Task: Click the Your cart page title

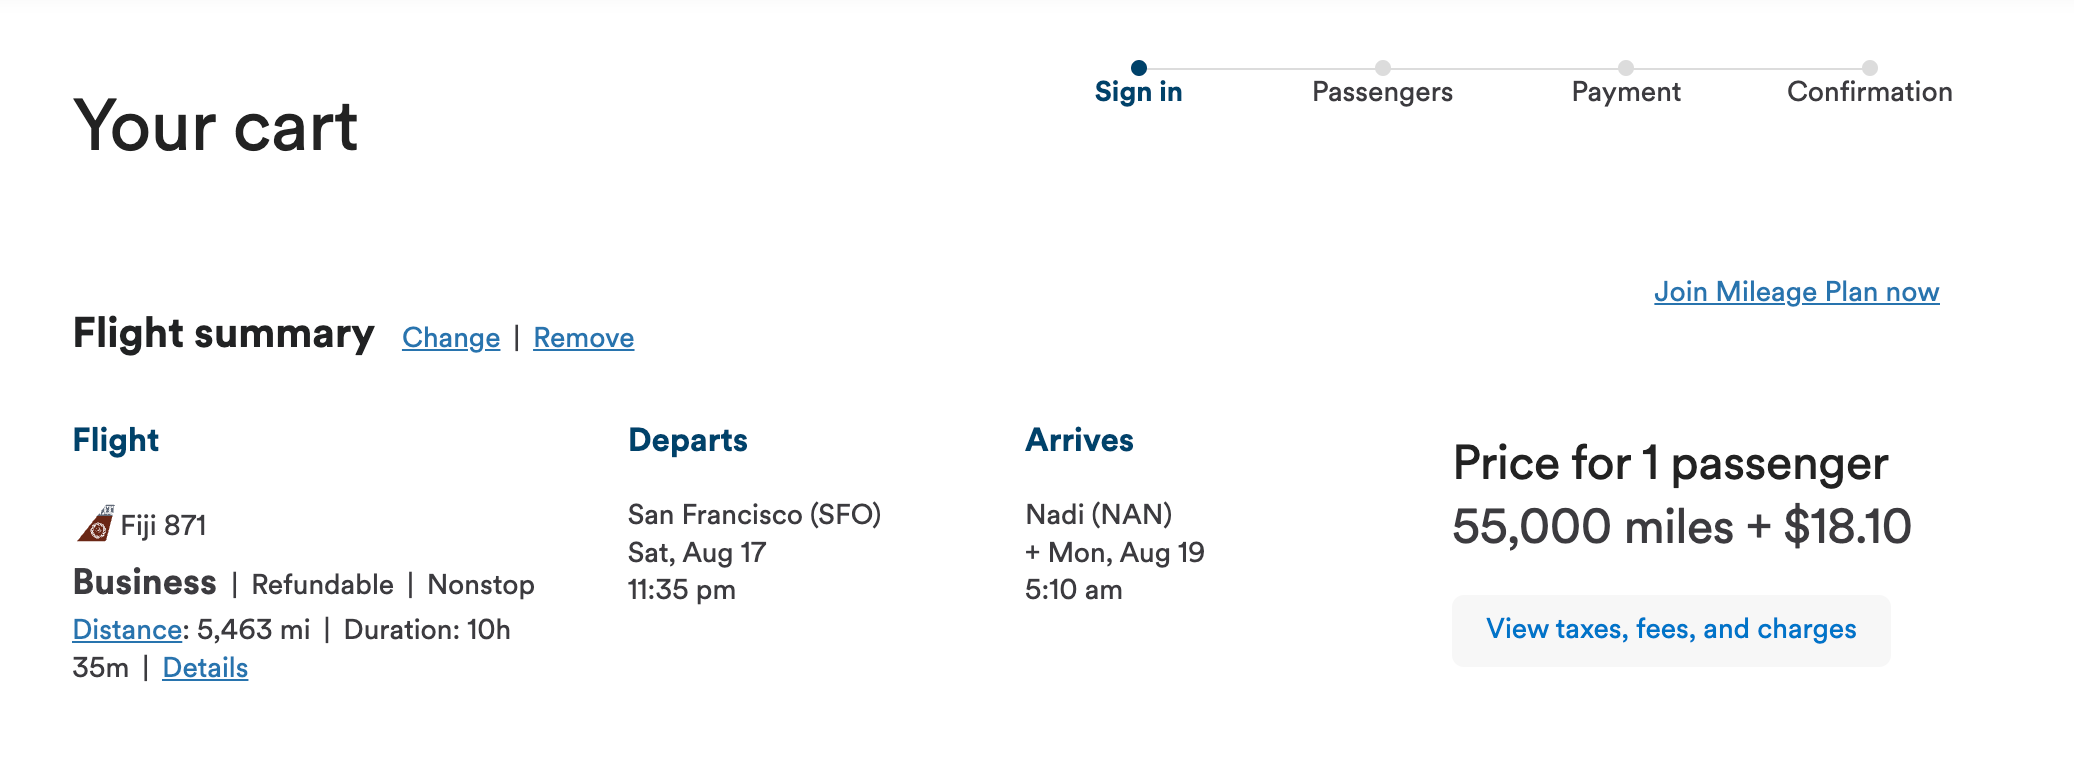Action: [x=216, y=125]
